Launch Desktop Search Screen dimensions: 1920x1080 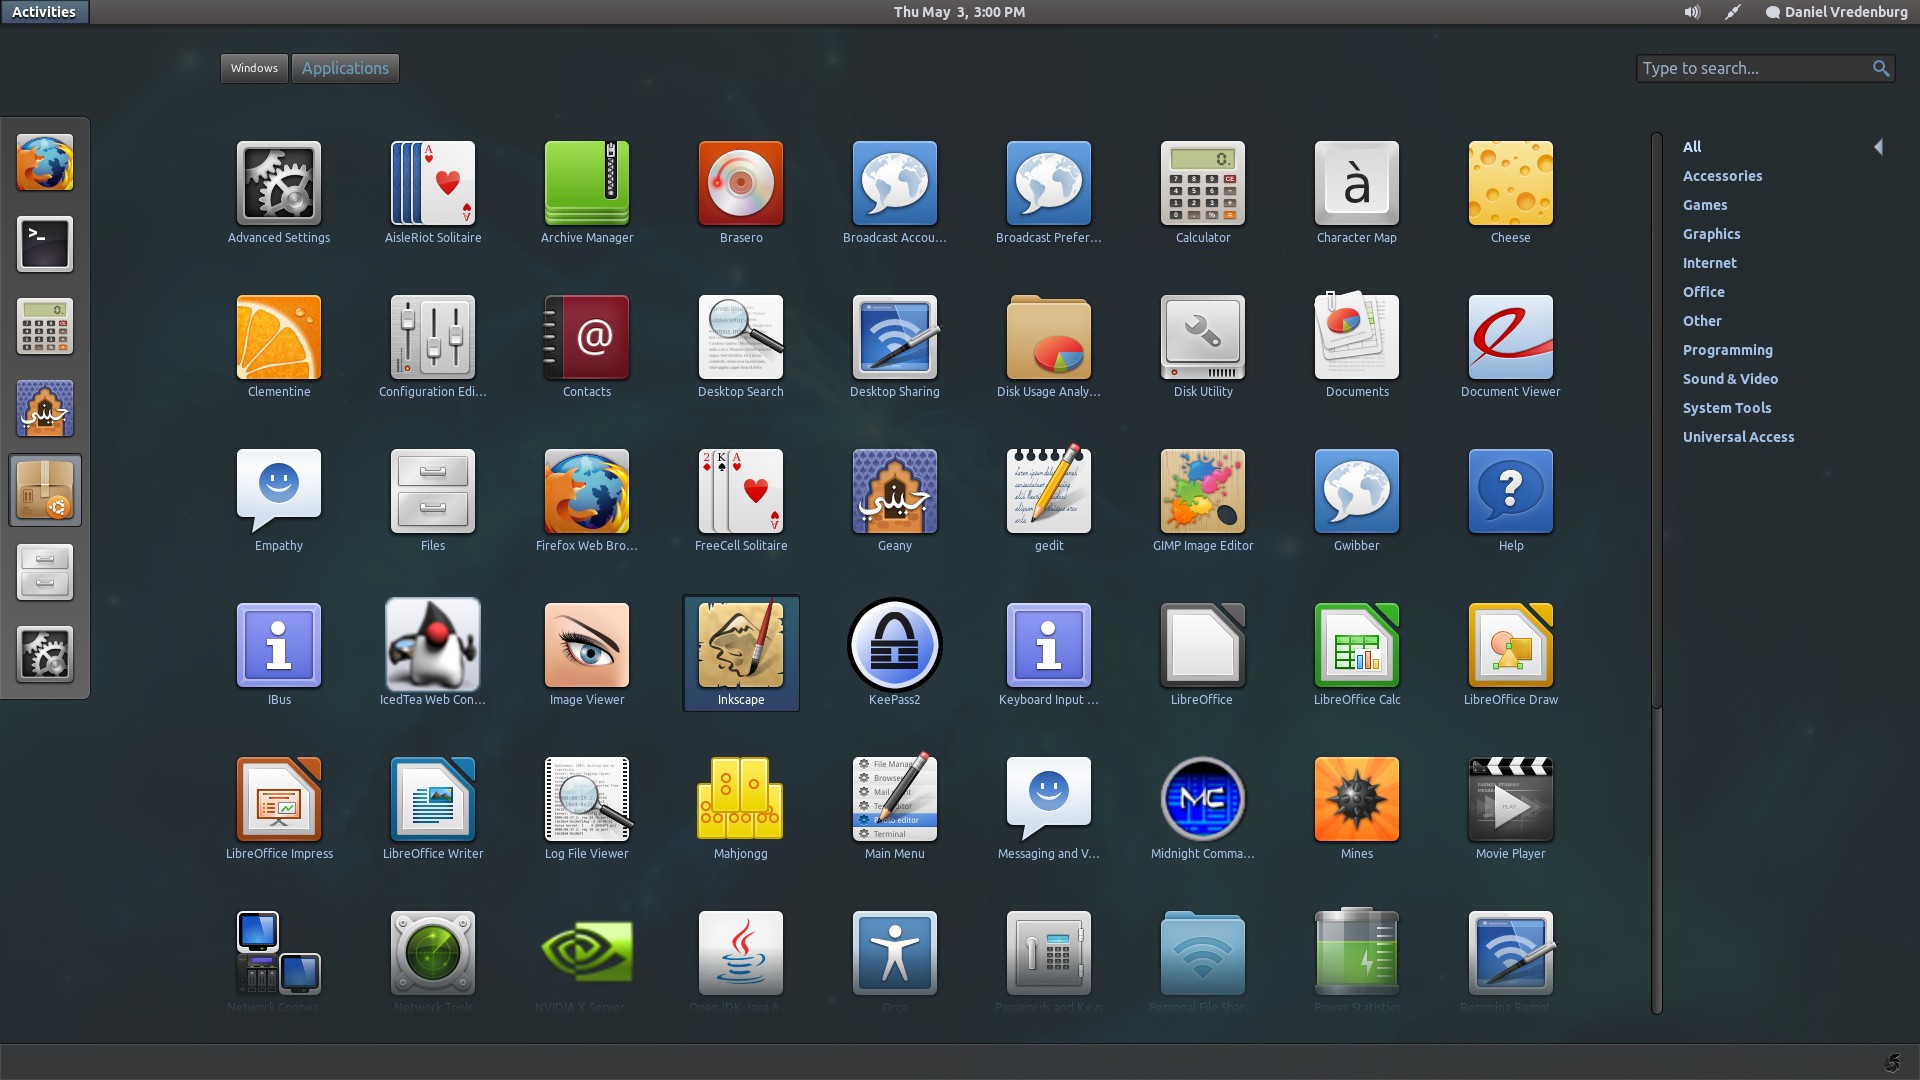tap(740, 345)
